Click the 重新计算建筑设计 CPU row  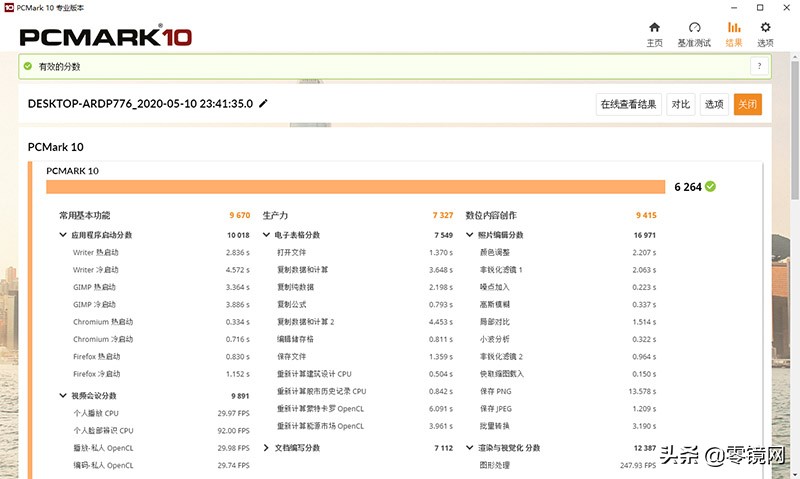coord(365,374)
